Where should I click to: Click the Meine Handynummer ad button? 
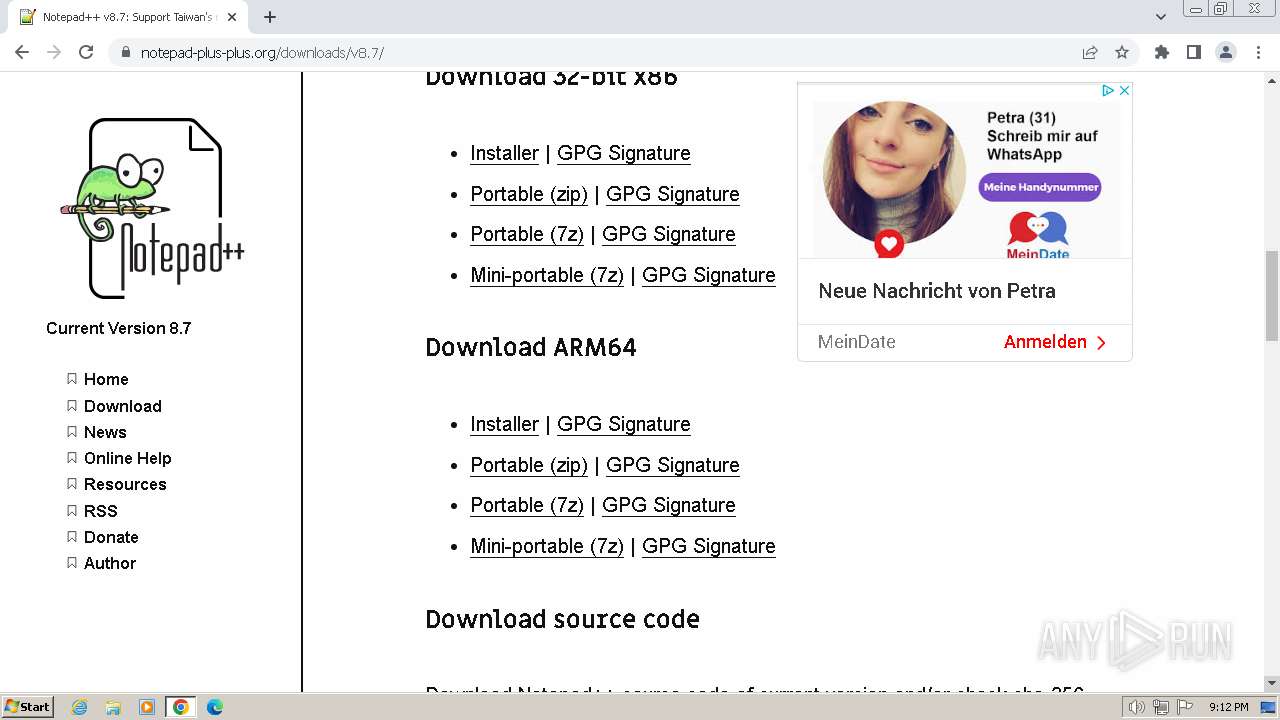(x=1040, y=187)
